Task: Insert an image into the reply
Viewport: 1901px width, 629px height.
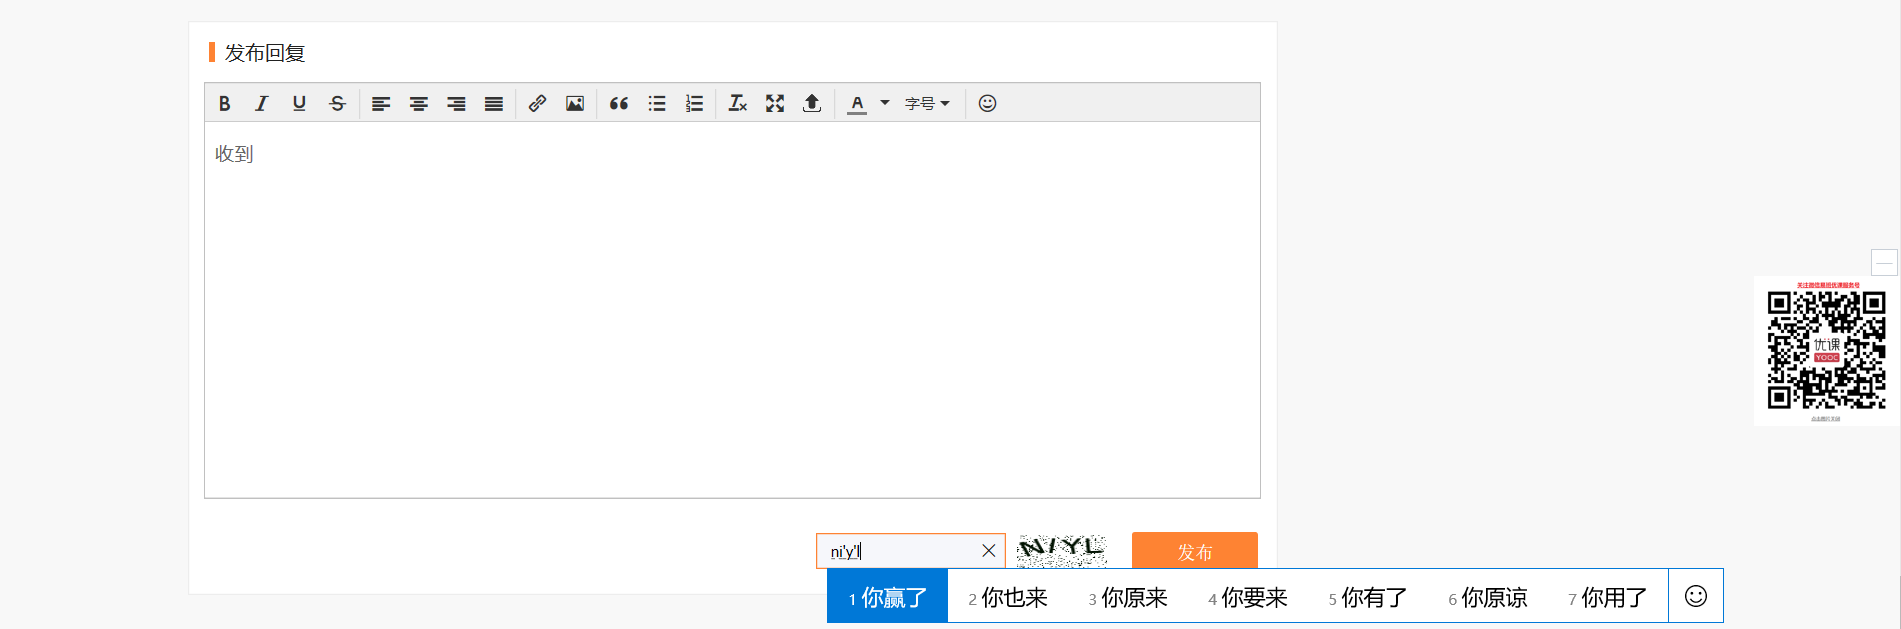Action: click(575, 103)
